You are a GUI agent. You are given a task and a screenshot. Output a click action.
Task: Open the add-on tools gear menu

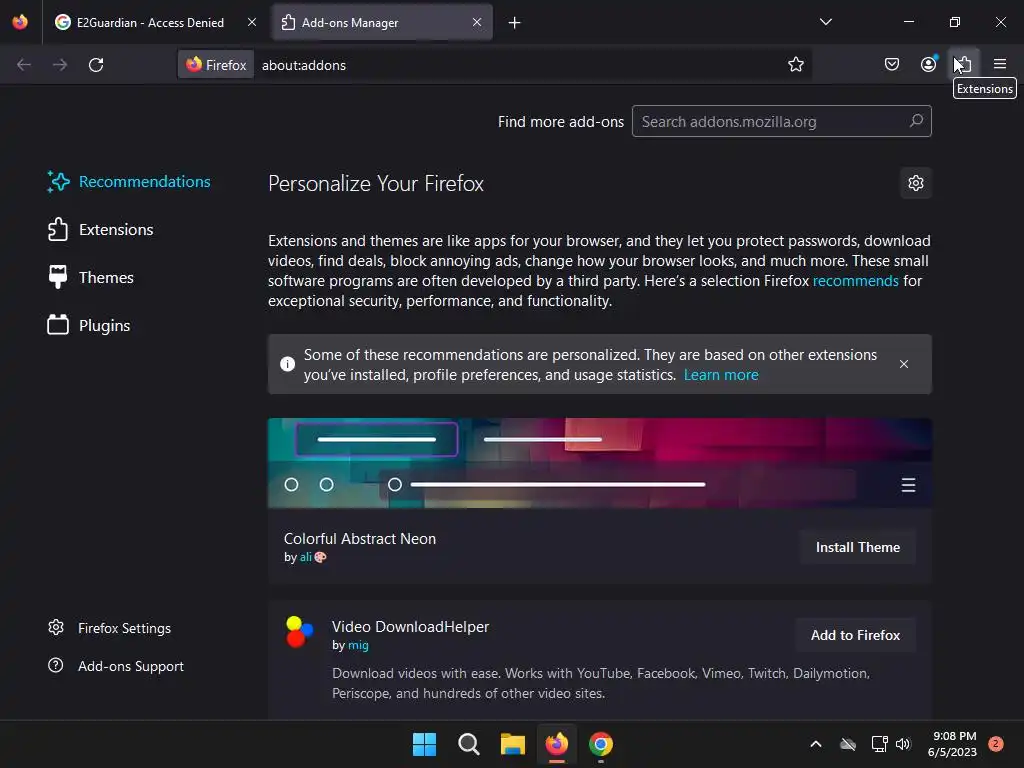point(916,183)
